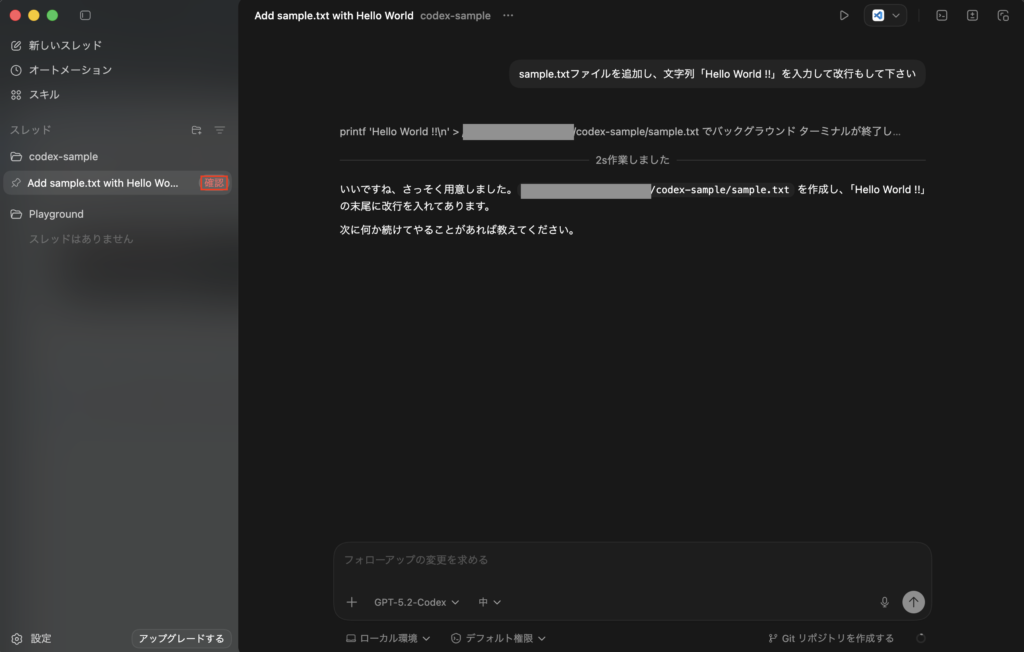This screenshot has height=652, width=1024.
Task: Open the terminal panel icon
Action: tap(941, 15)
